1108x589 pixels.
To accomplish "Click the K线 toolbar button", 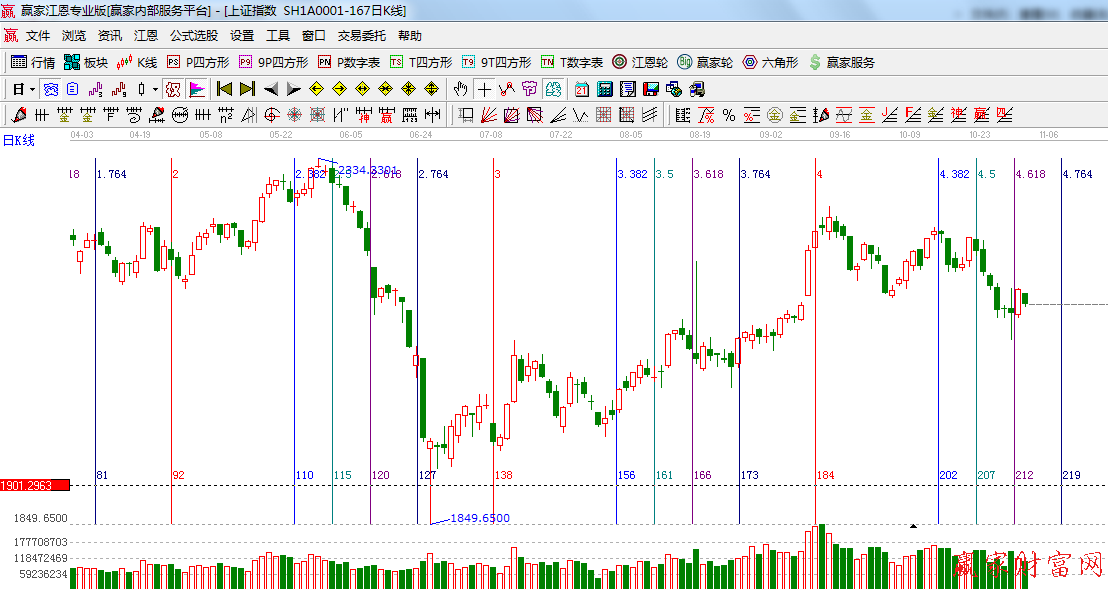I will coord(137,62).
